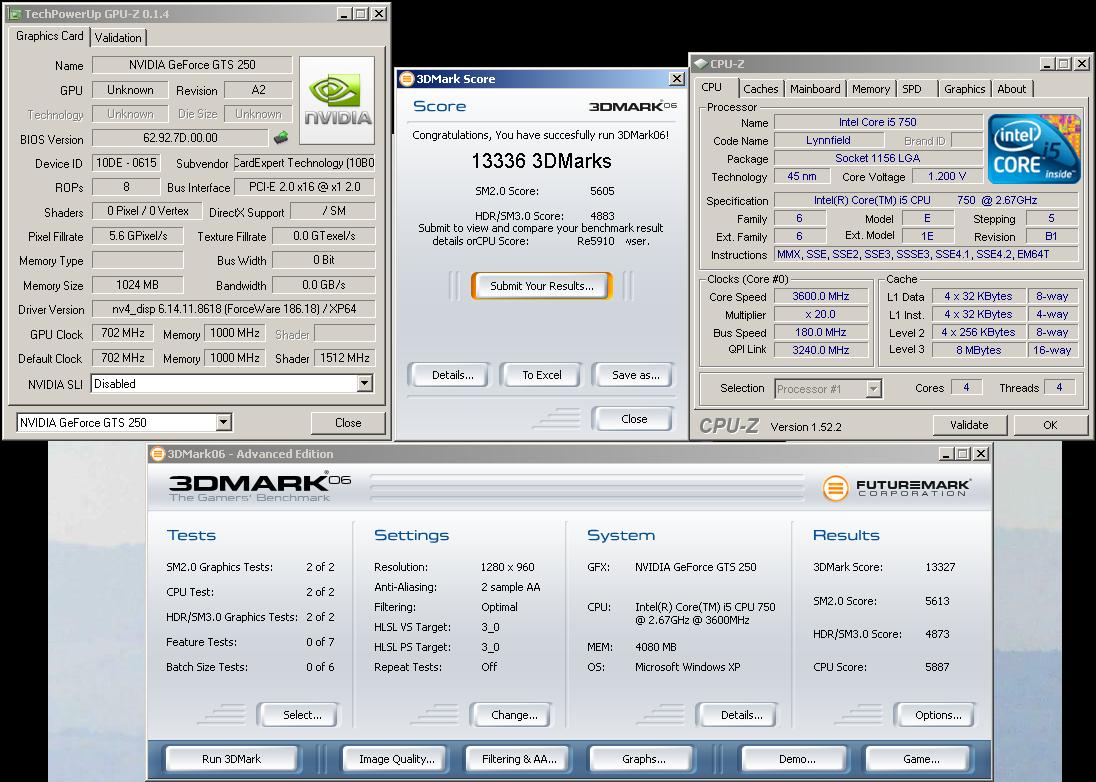Open the Graphics tab in CPU-Z
Image resolution: width=1096 pixels, height=782 pixels.
coord(965,89)
